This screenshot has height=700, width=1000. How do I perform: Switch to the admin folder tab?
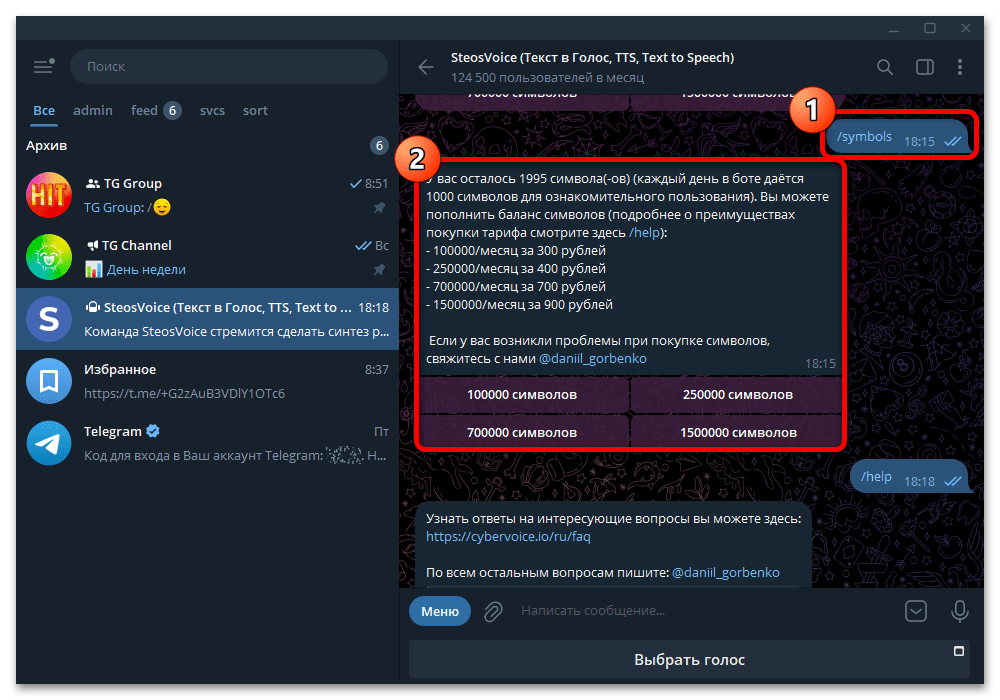pos(92,110)
